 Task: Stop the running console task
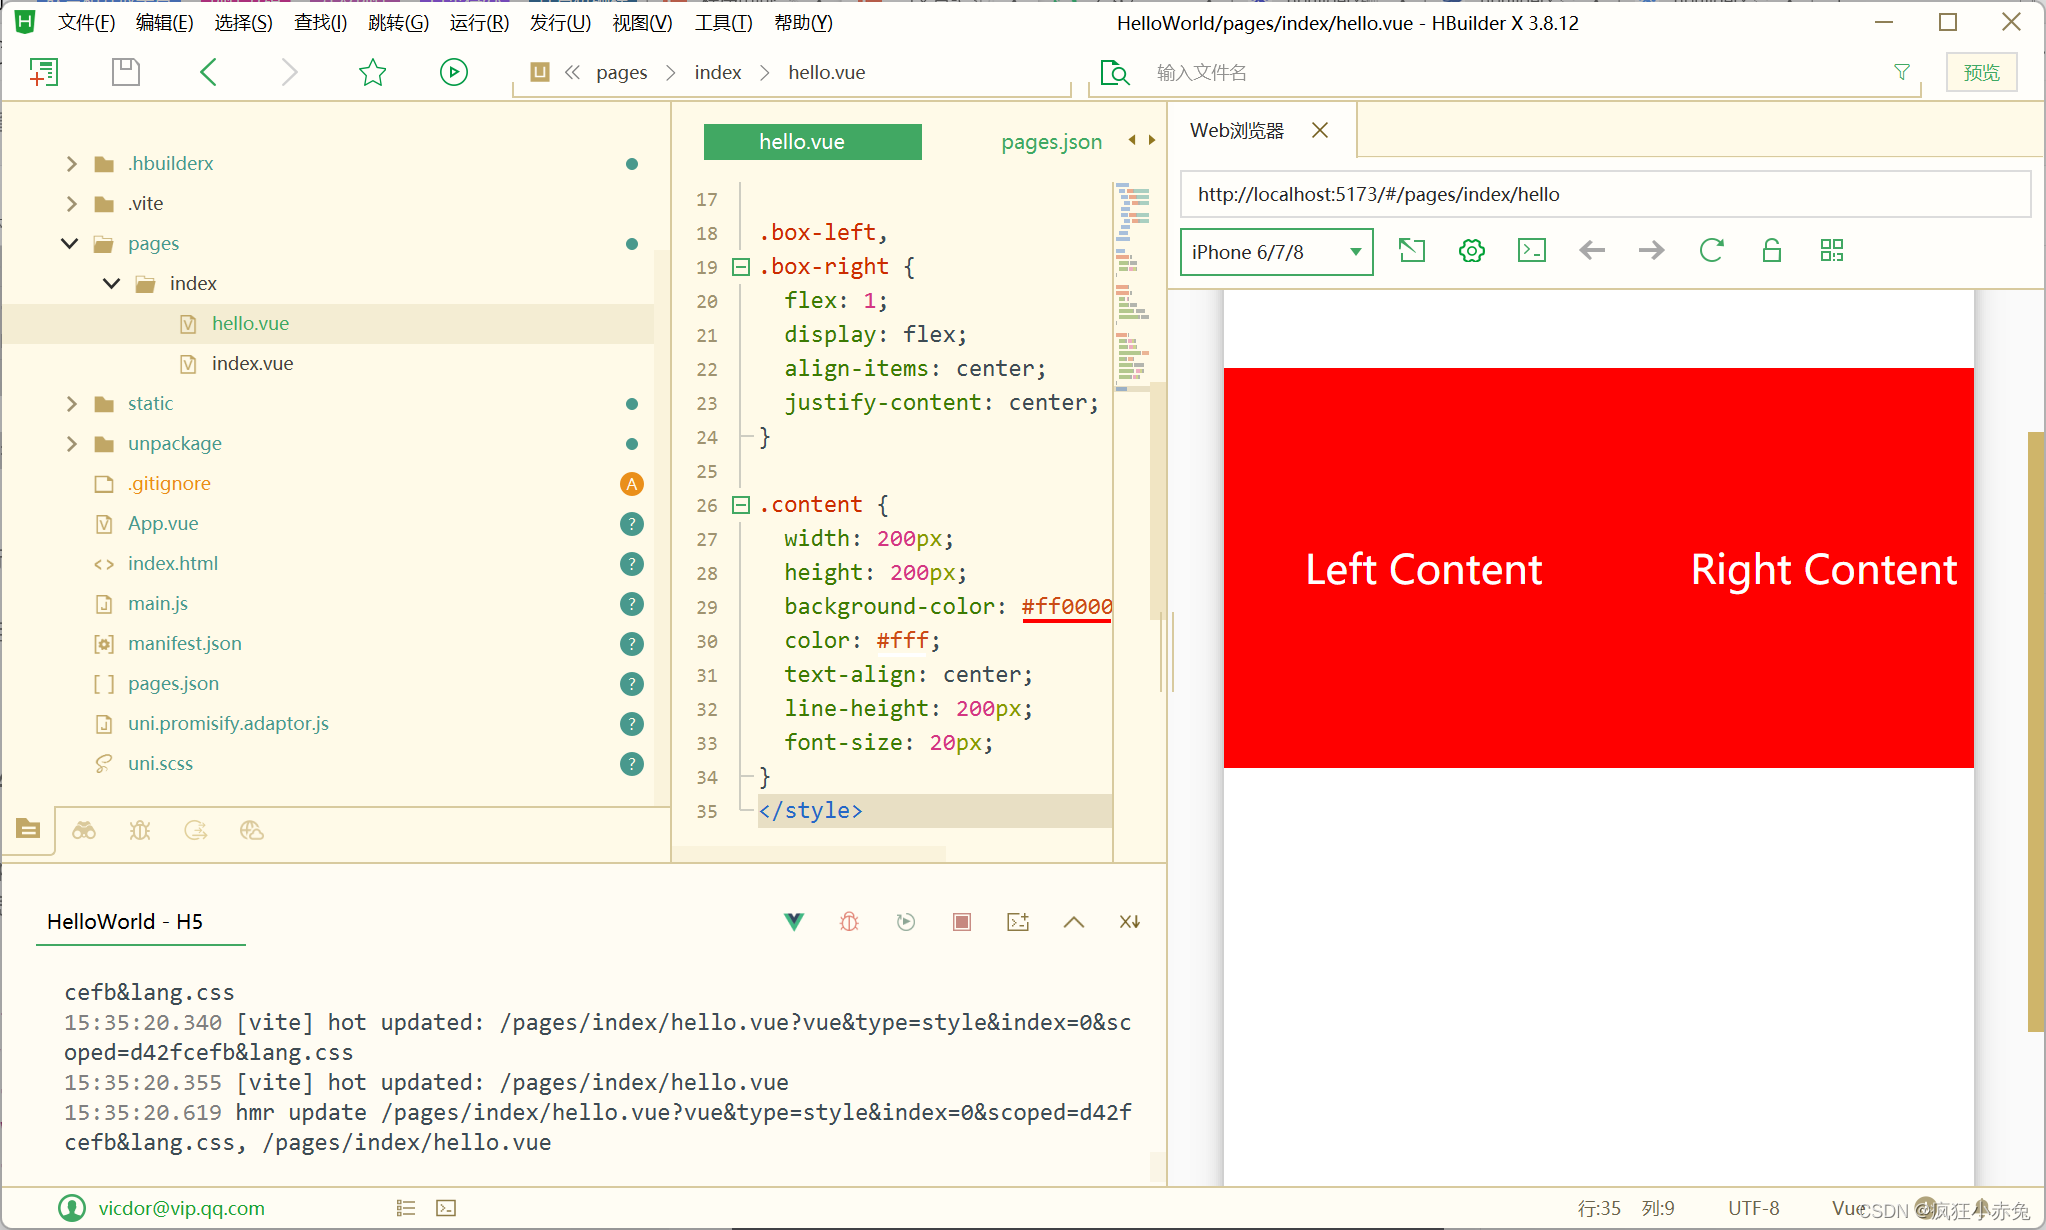point(962,922)
